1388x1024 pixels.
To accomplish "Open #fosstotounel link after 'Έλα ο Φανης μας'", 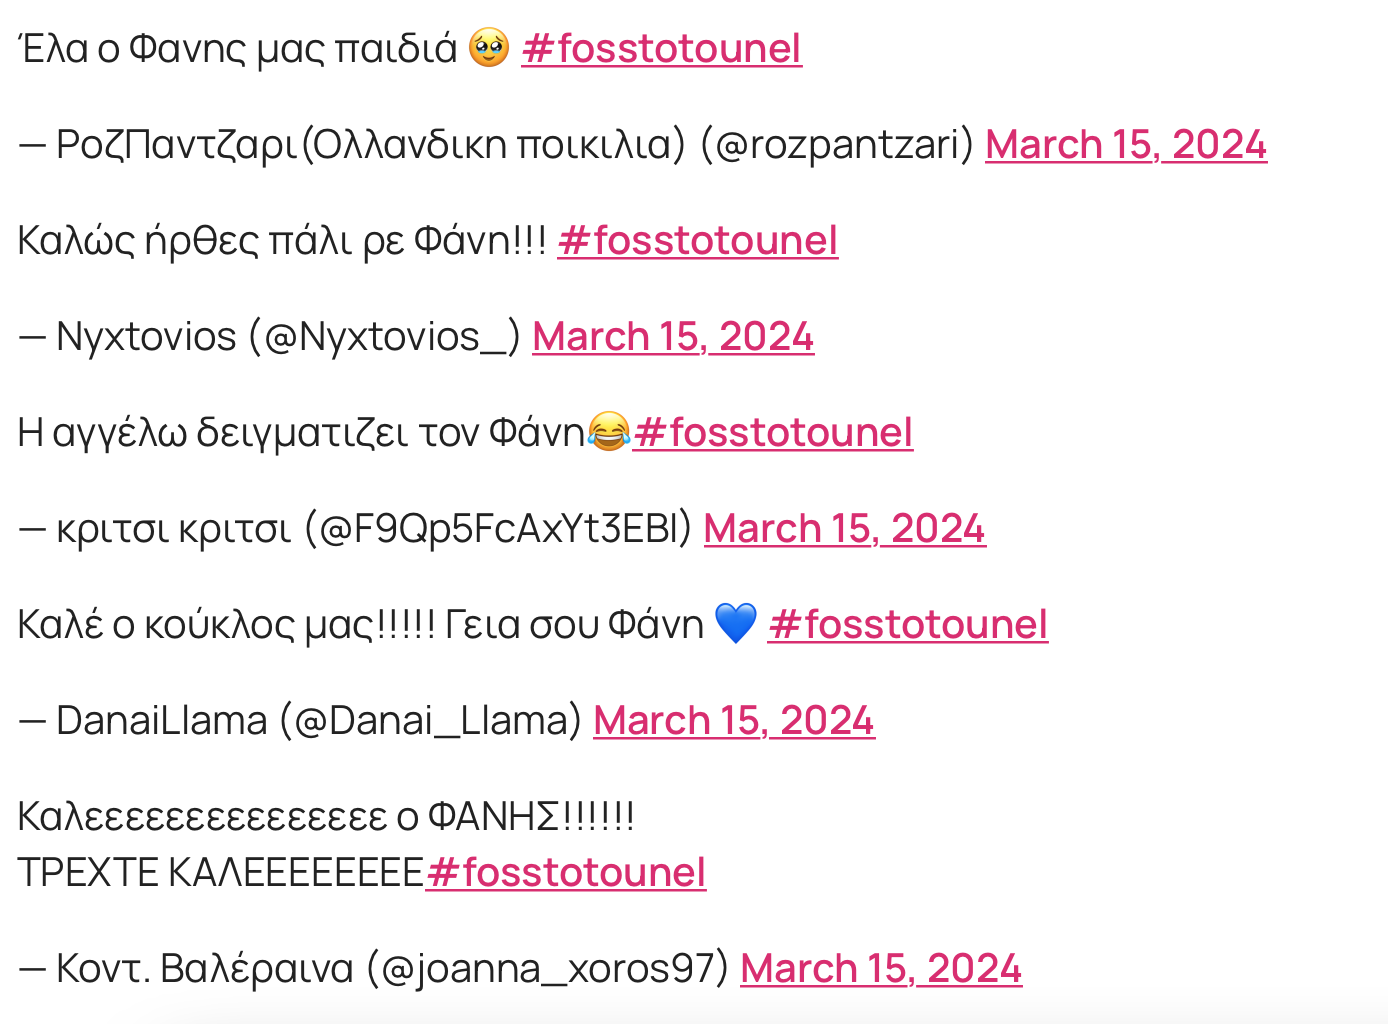I will point(661,48).
